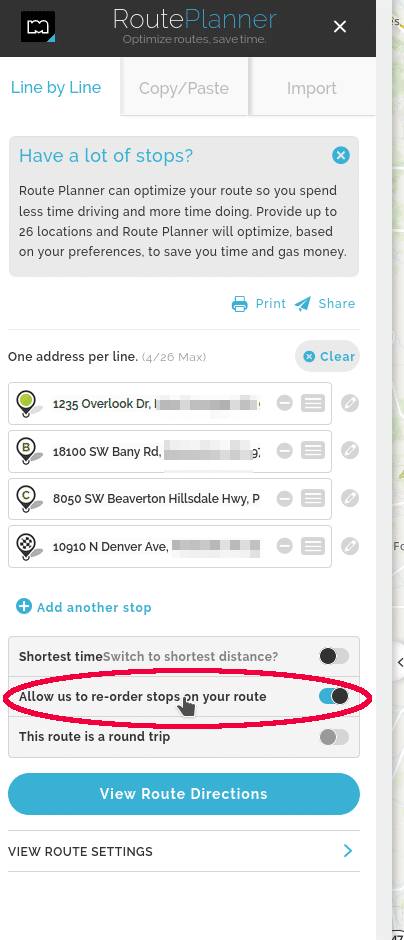Edit the 10910 N Denver Ave stop
The width and height of the screenshot is (404, 940).
(350, 546)
